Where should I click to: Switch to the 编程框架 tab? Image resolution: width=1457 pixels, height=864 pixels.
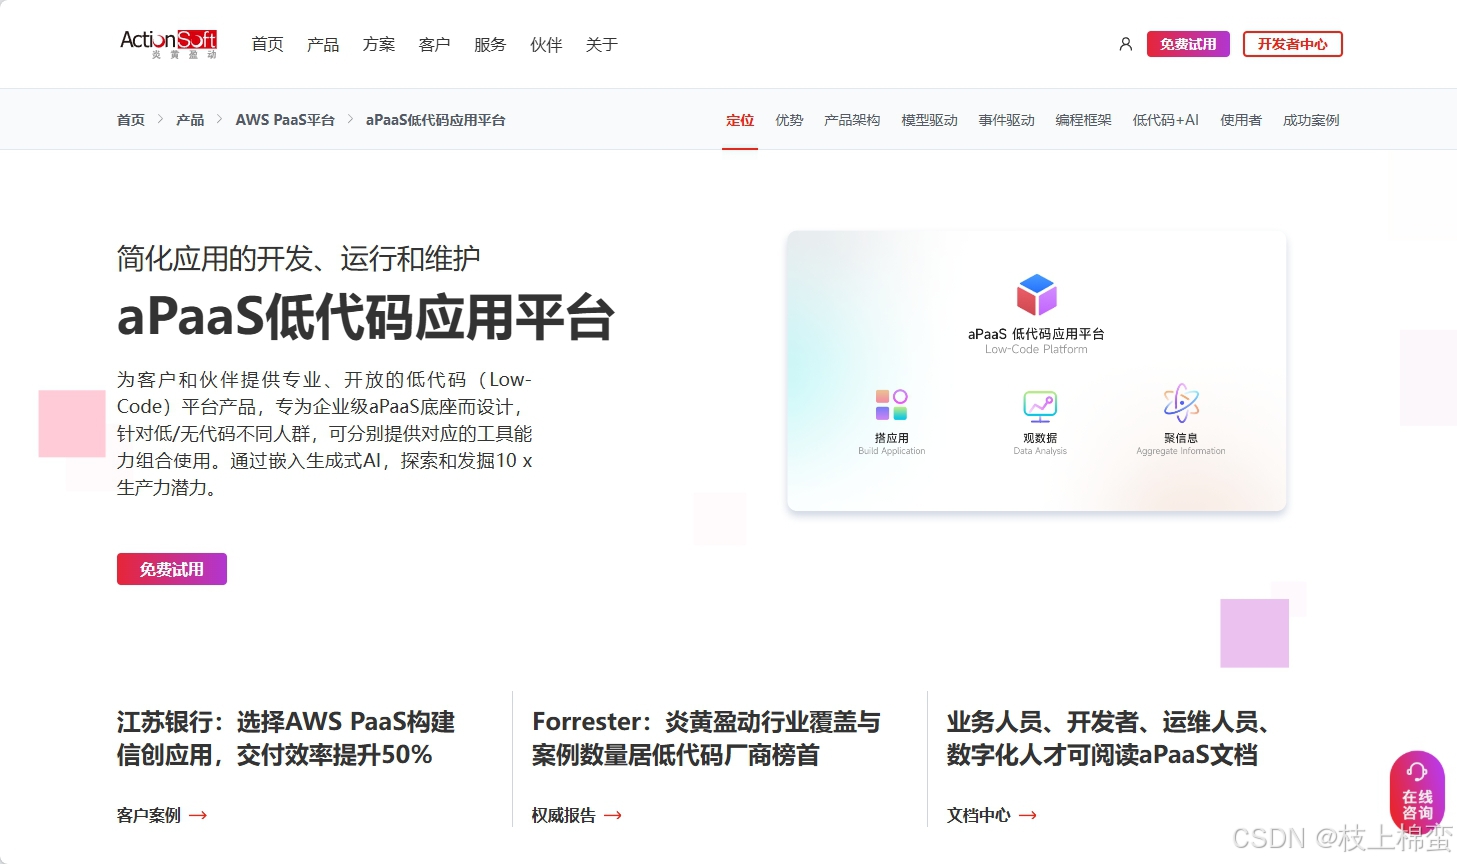pos(1083,120)
